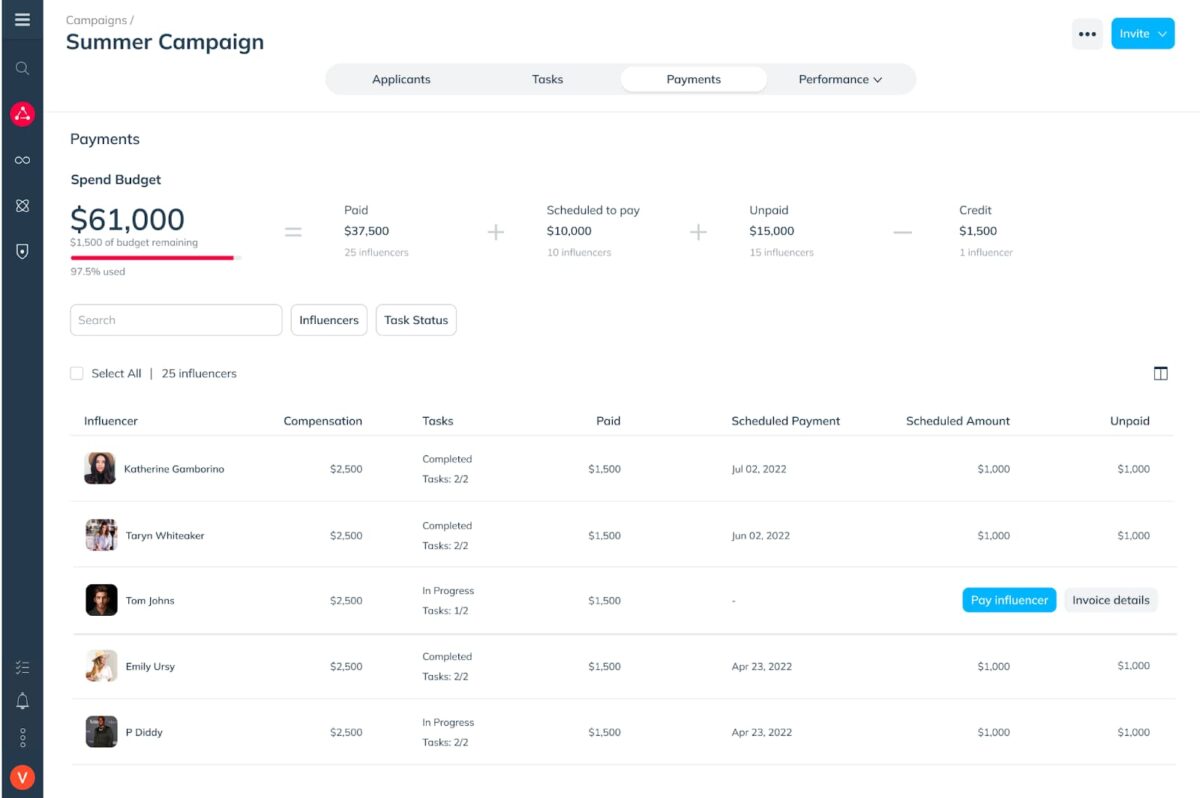Pay influencer Tom Johns
Viewport: 1200px width, 798px height.
tap(1009, 600)
